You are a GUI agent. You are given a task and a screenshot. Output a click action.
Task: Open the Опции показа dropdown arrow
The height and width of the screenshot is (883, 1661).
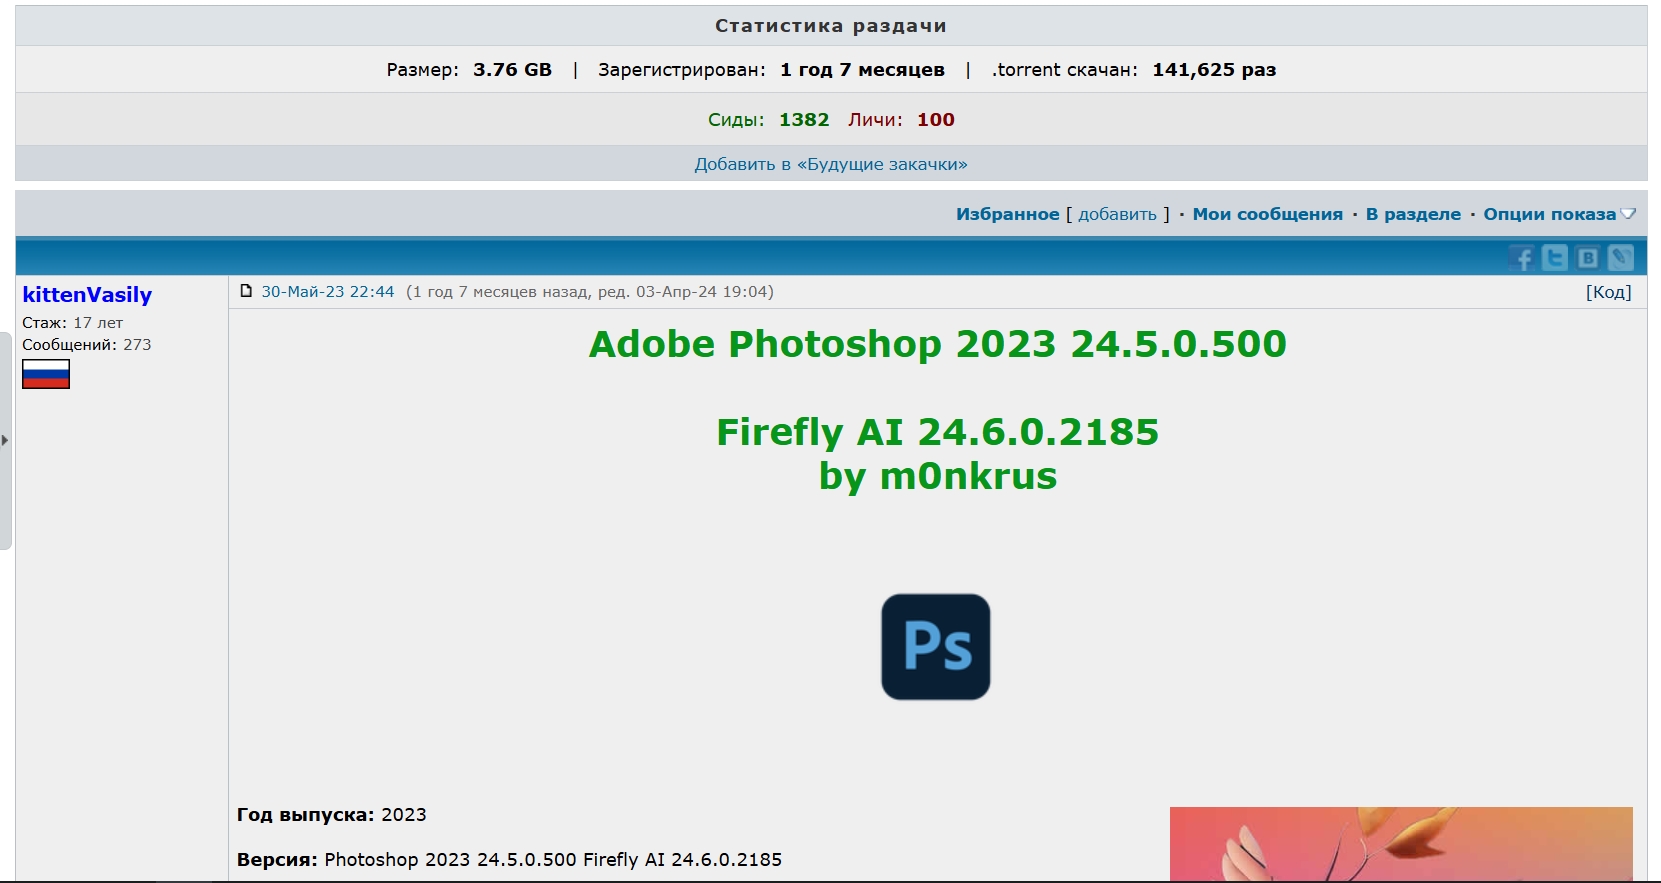coord(1628,214)
